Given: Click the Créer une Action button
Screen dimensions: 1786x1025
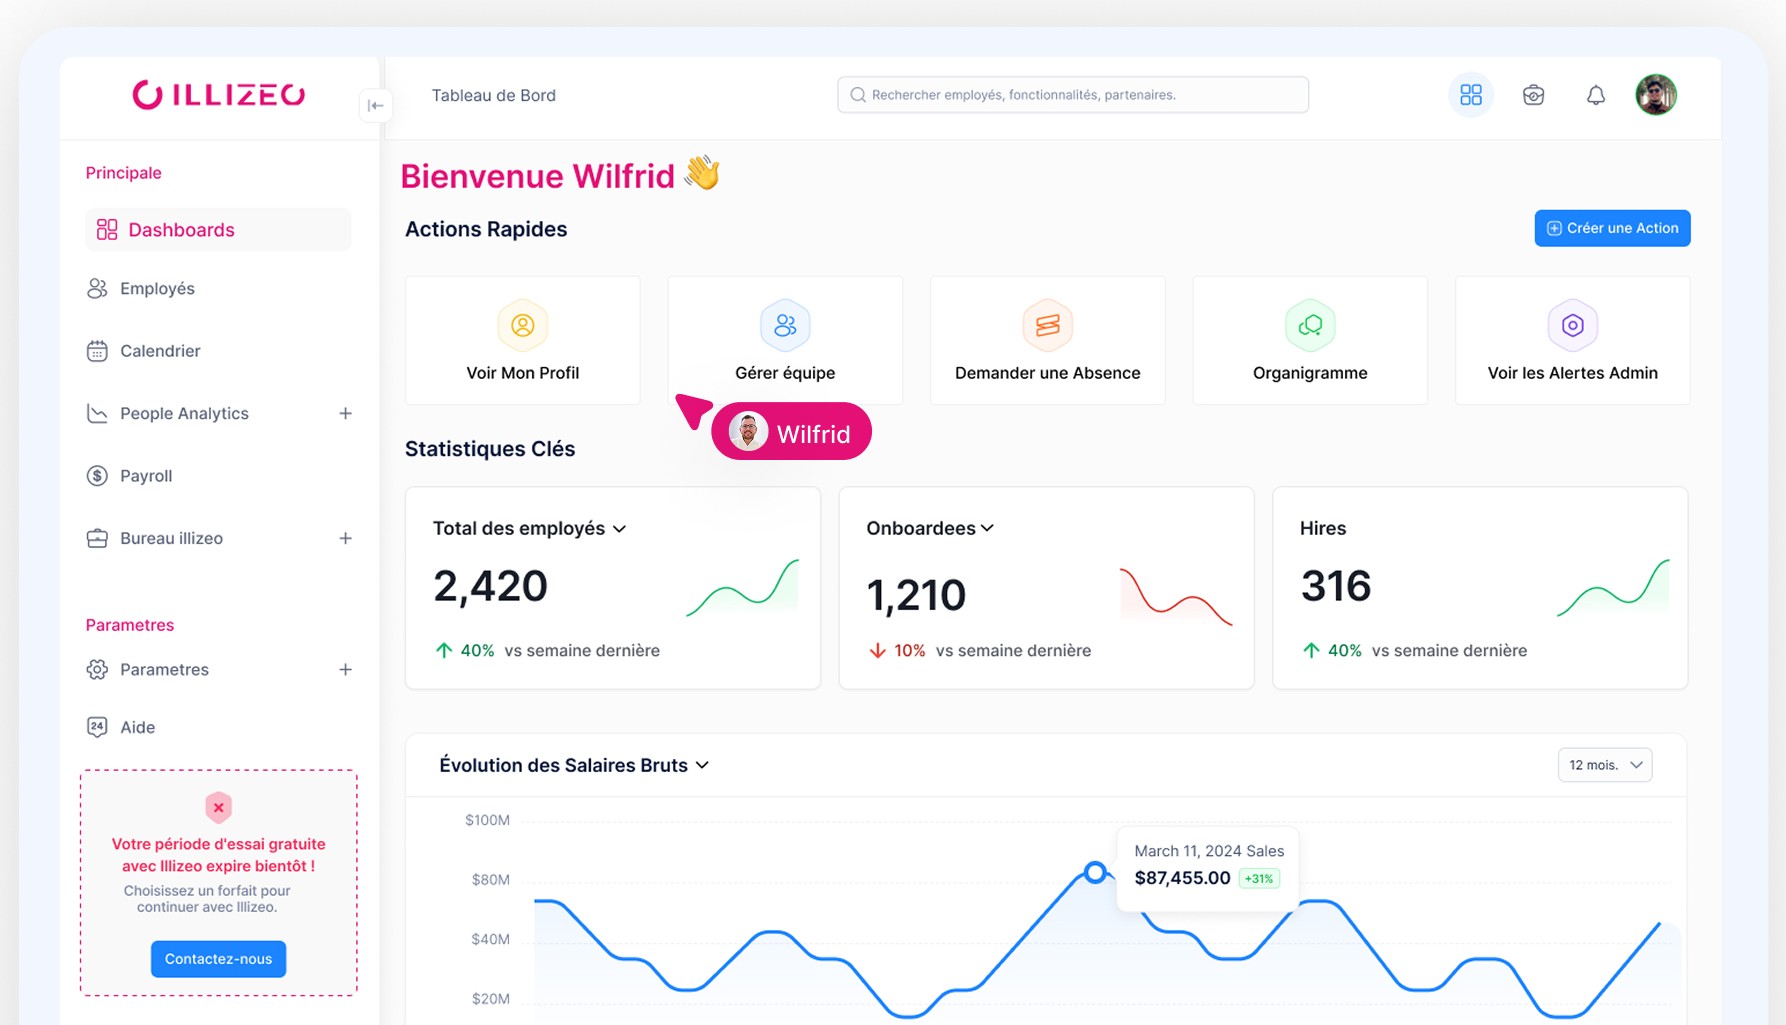Looking at the screenshot, I should [x=1612, y=228].
